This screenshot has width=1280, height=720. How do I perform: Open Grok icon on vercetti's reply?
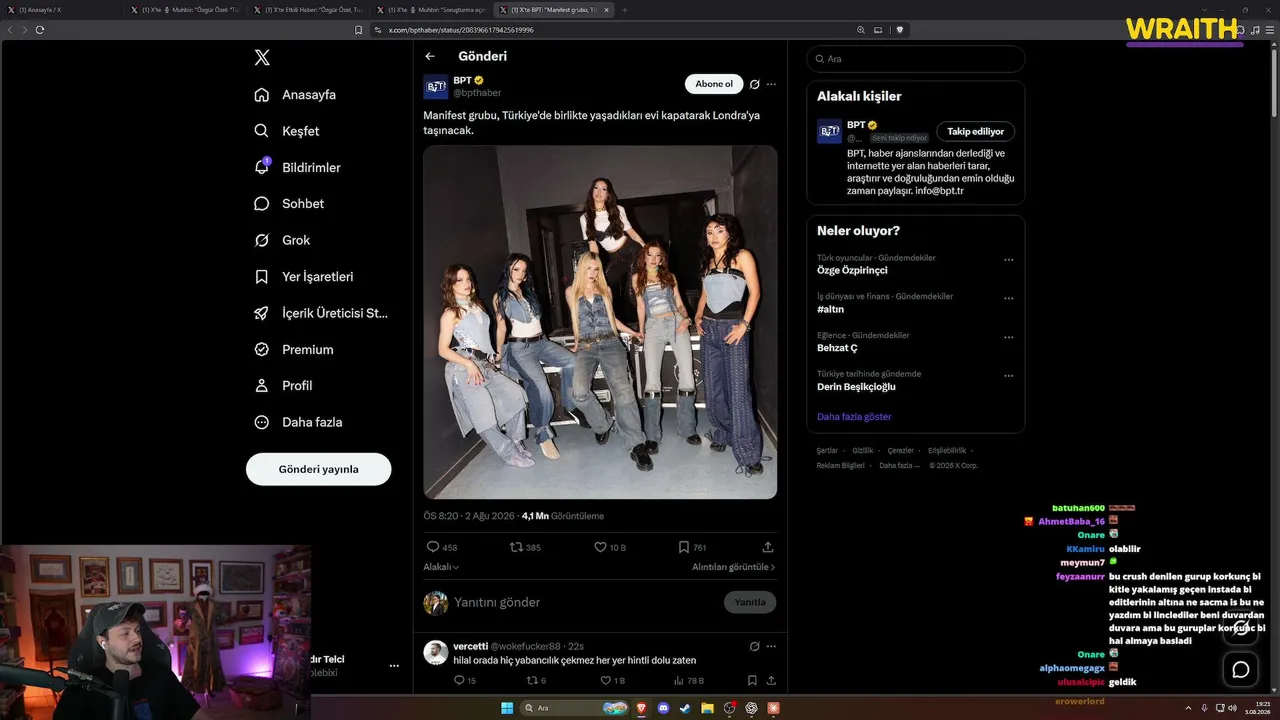pyautogui.click(x=755, y=646)
